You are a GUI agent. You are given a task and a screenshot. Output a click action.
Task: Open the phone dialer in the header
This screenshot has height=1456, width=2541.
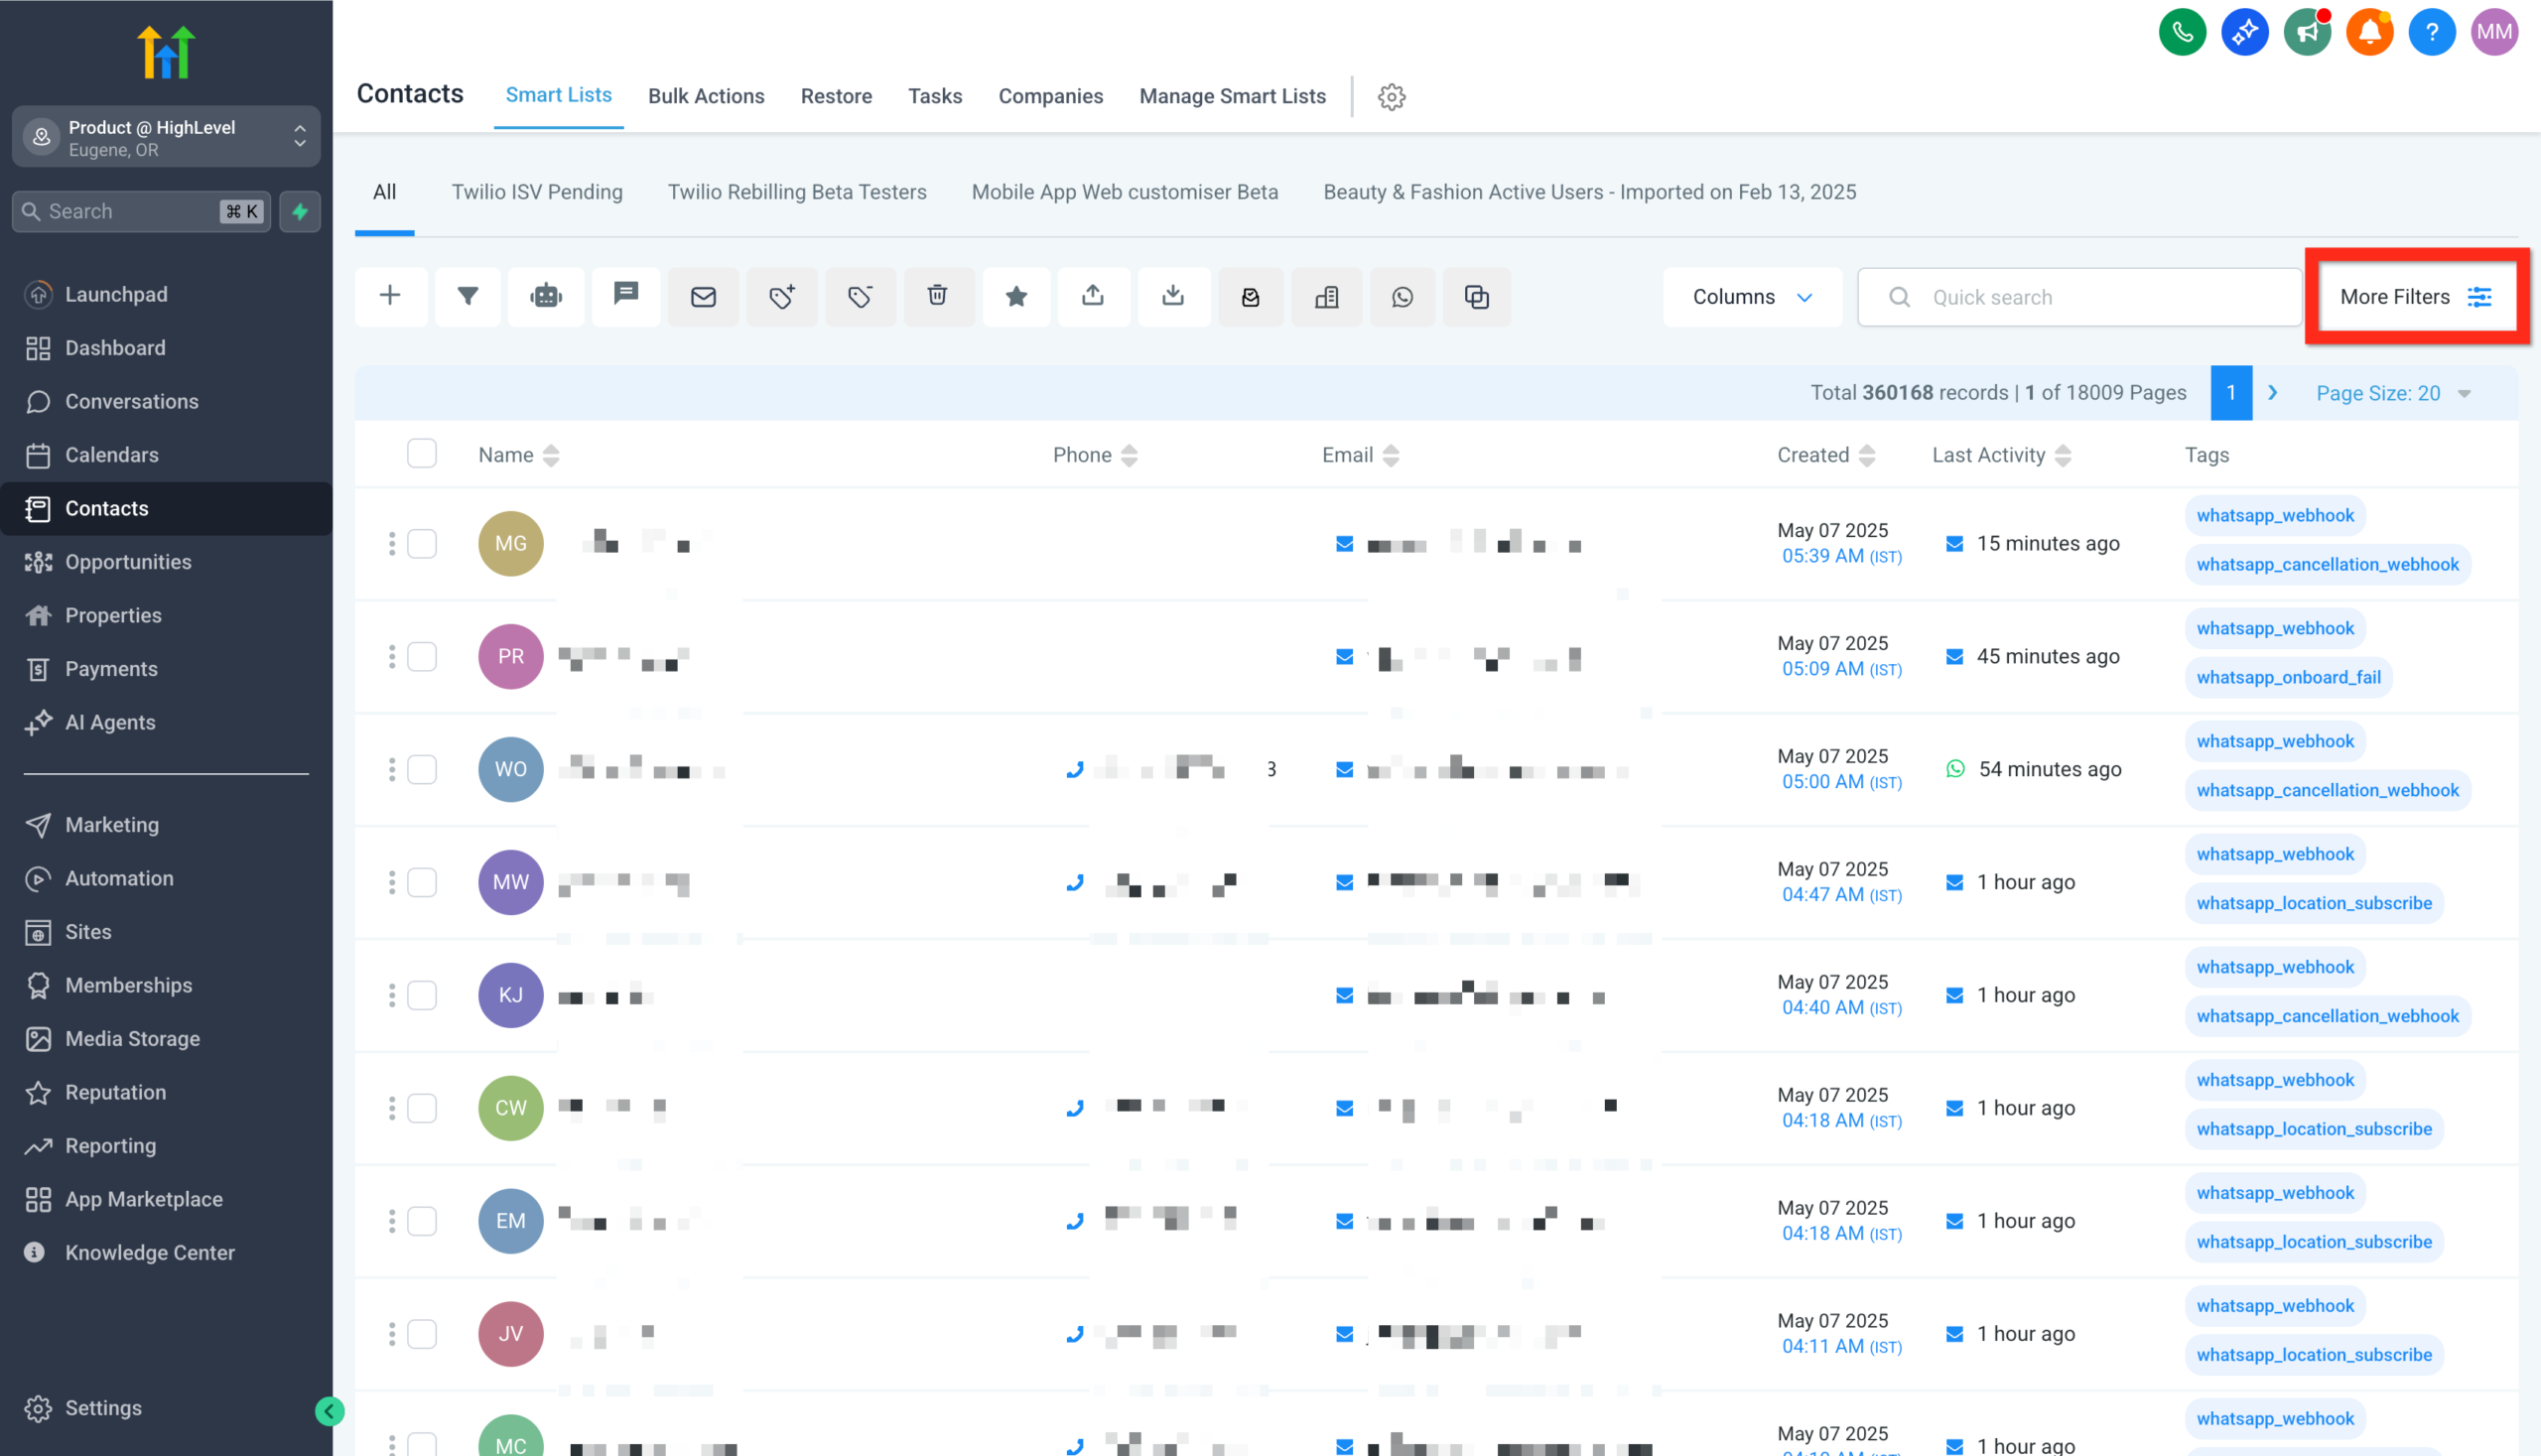(2183, 31)
